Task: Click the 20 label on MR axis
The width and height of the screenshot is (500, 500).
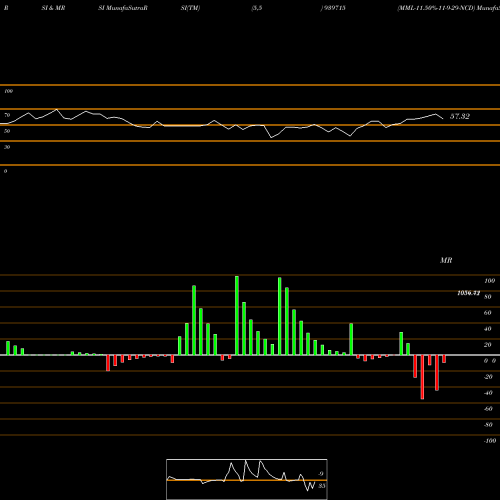Action: click(488, 345)
